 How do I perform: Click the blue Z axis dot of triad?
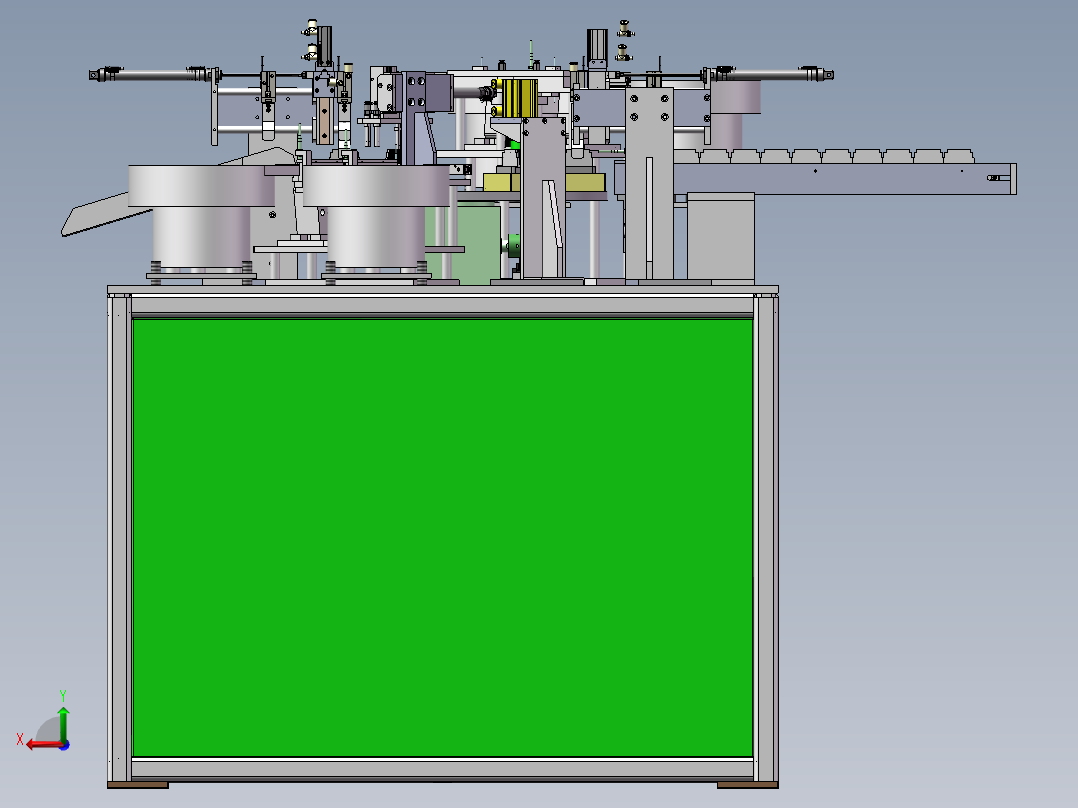65,745
